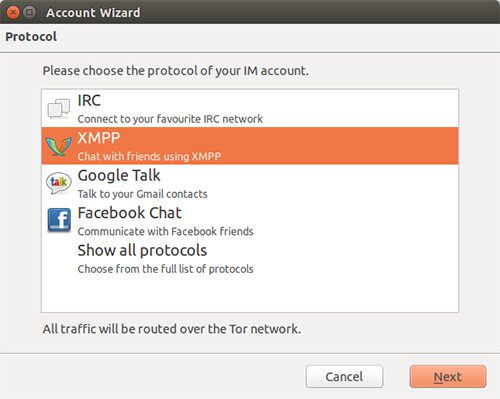Click 'Choose from the full list of protocols'
This screenshot has height=399, width=500.
pos(165,269)
